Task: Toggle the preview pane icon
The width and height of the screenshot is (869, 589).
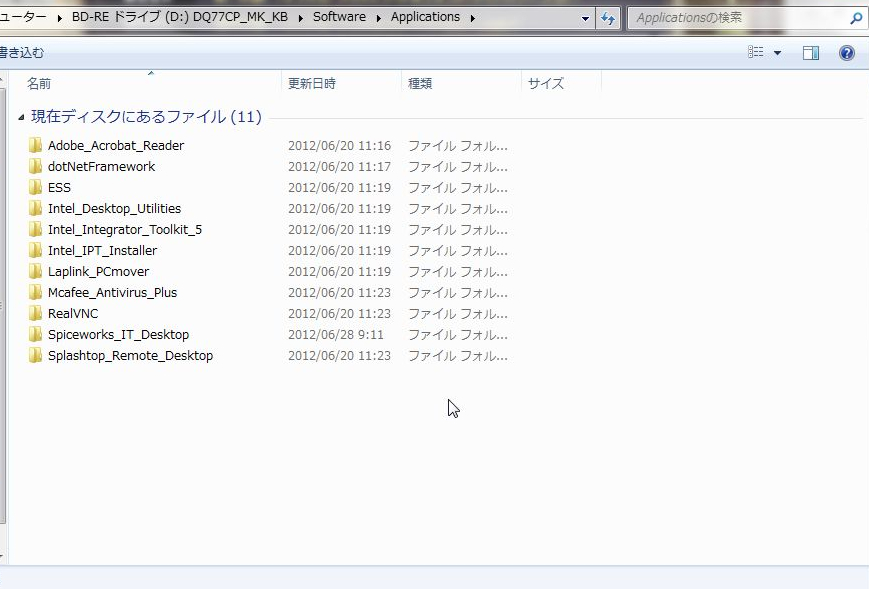Action: point(811,53)
